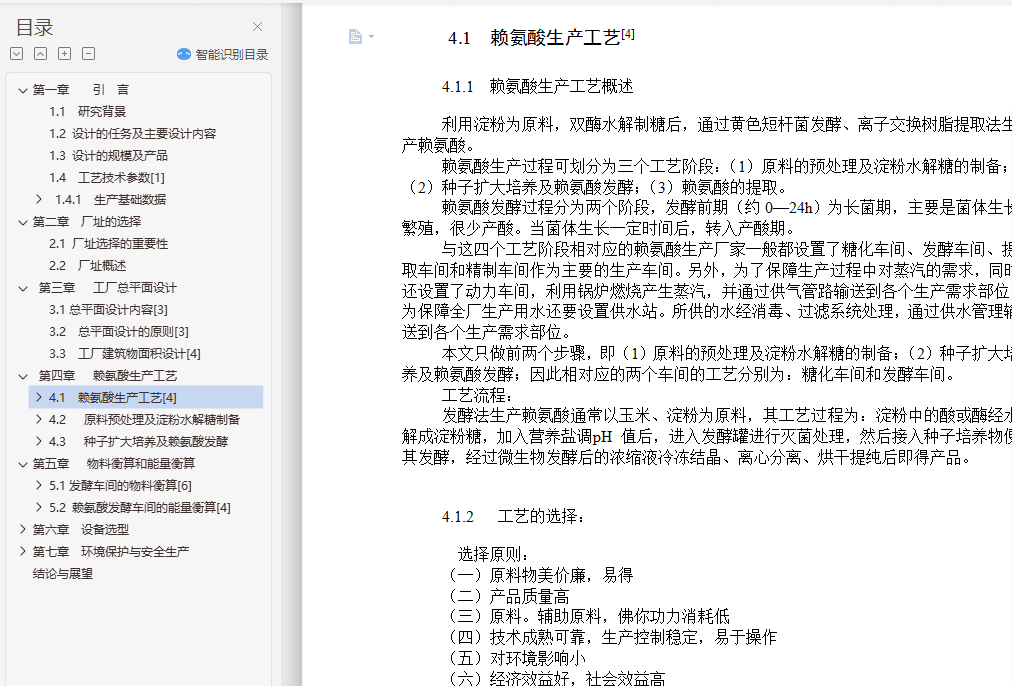Click the line （五）对环境影响小
The image size is (1012, 686).
coord(516,658)
